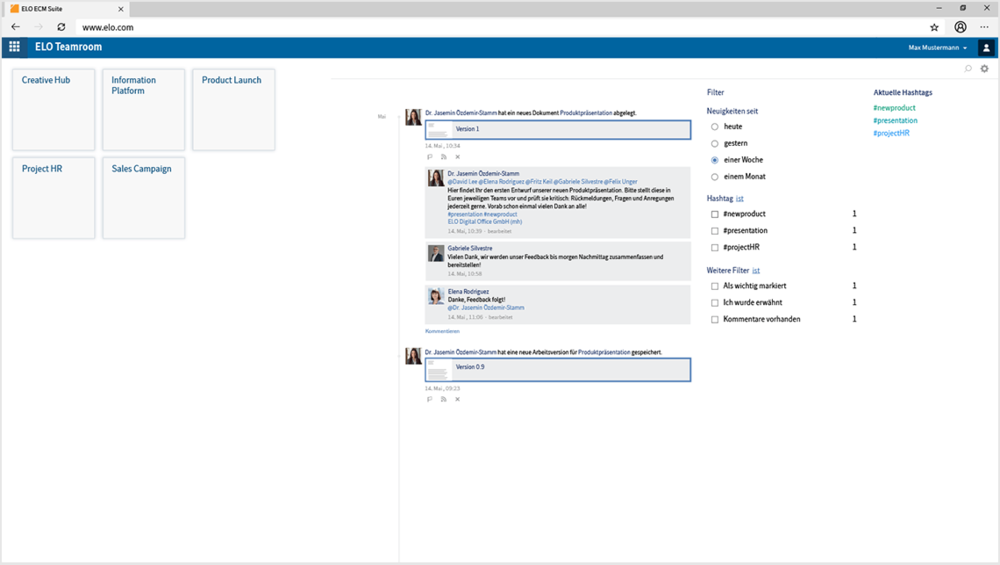
Task: Click #projectHR under Aktuelle Hashtags
Action: [x=891, y=133]
